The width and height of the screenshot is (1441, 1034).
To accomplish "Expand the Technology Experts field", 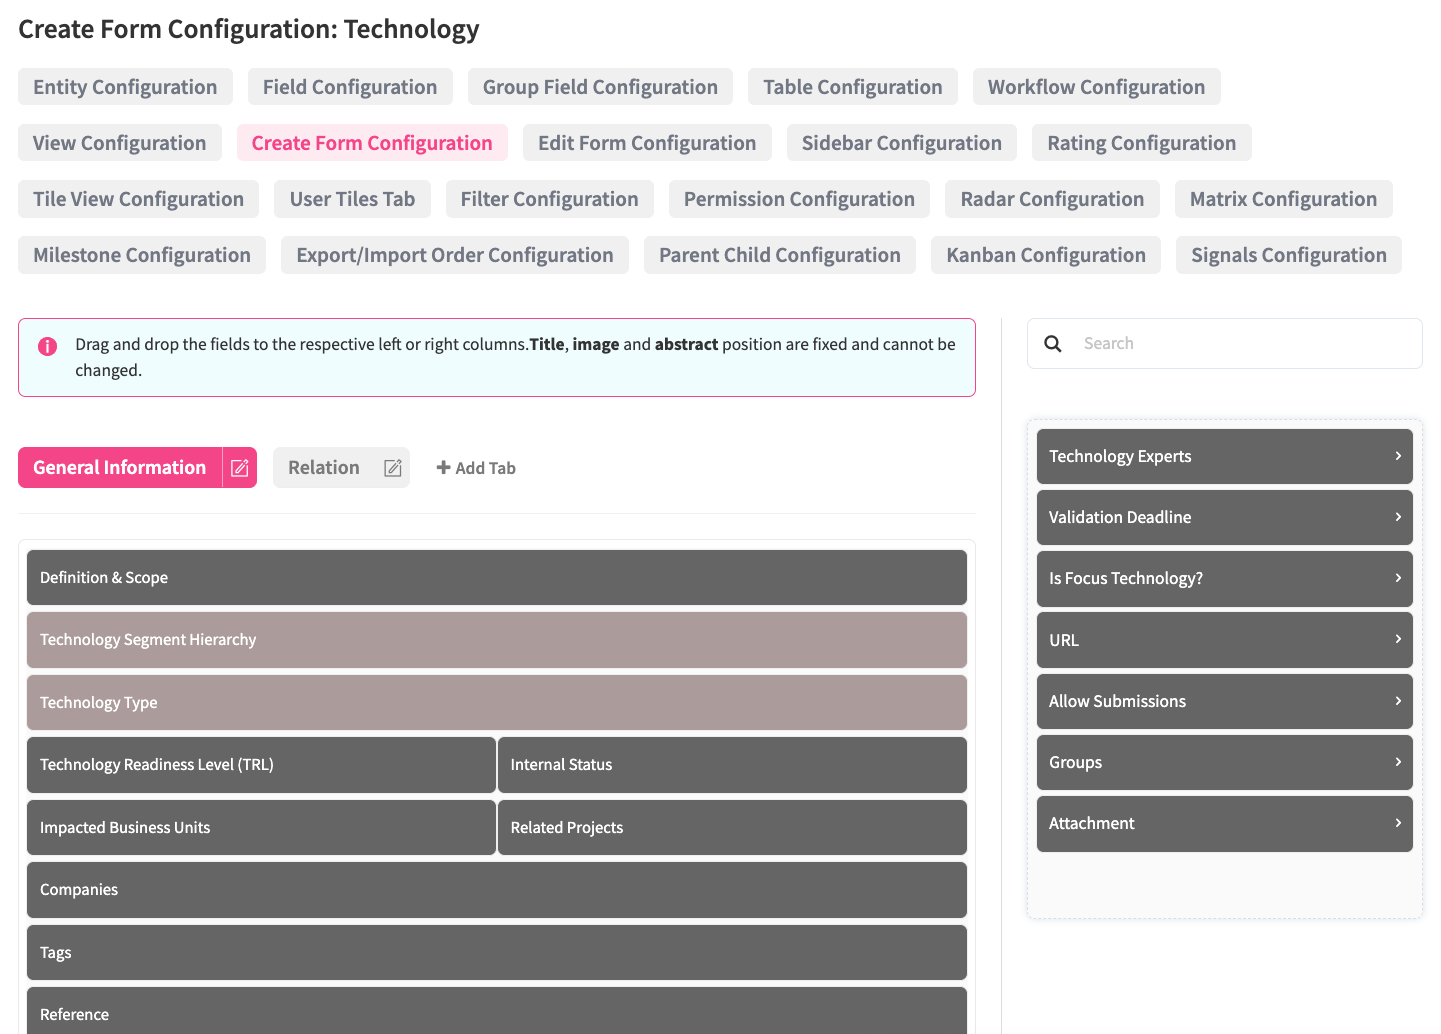I will pos(1398,456).
